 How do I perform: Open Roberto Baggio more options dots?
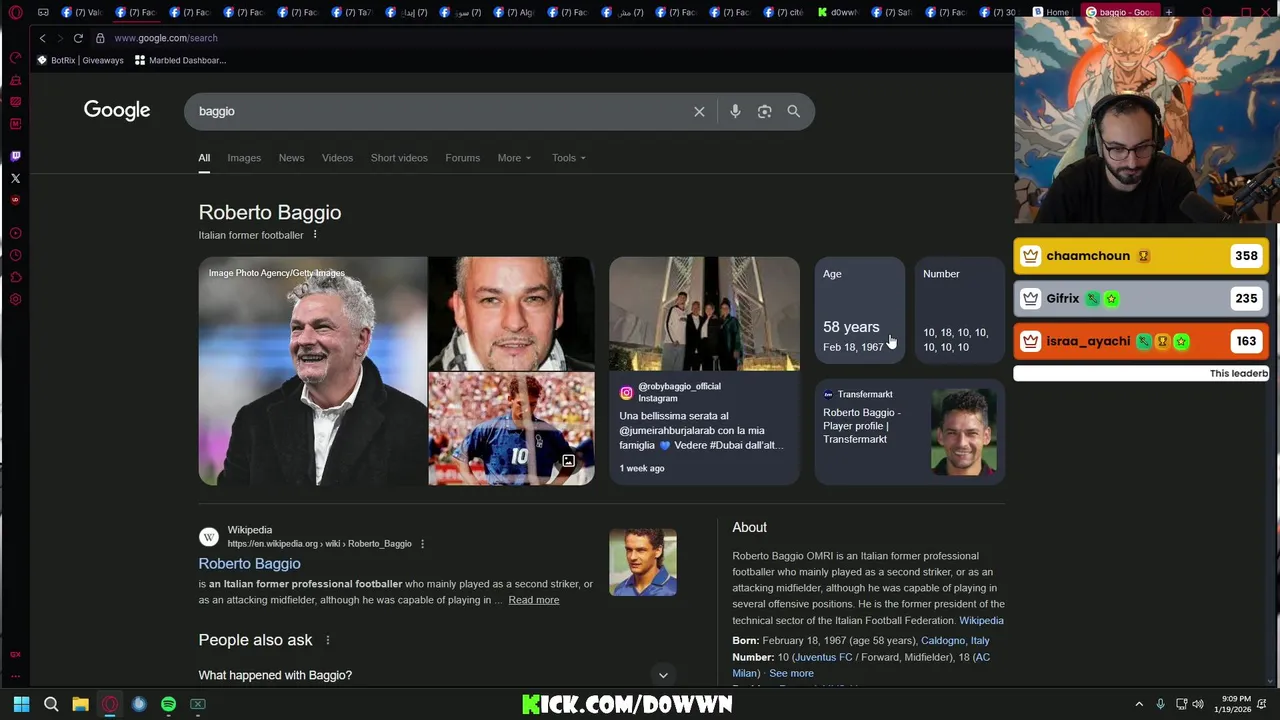point(314,235)
